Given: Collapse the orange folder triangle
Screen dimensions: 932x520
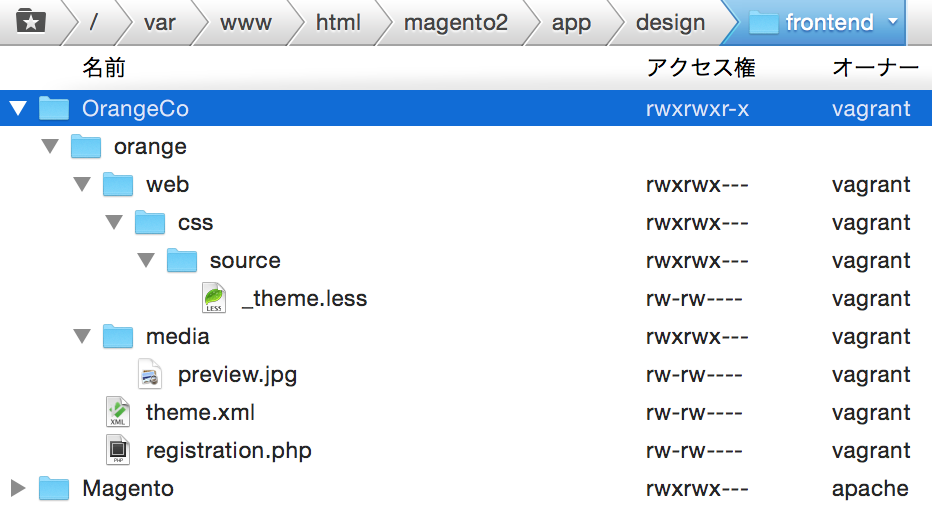Looking at the screenshot, I should (50, 146).
